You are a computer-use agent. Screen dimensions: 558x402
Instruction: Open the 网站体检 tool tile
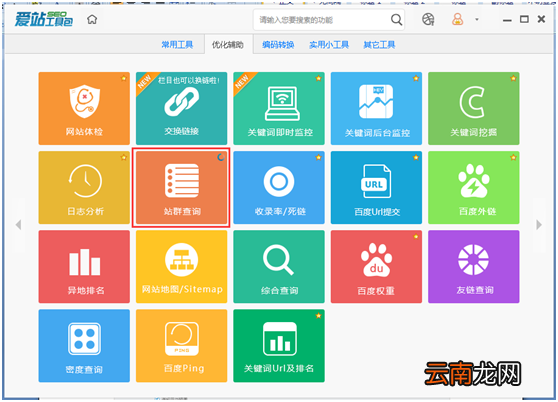click(84, 108)
